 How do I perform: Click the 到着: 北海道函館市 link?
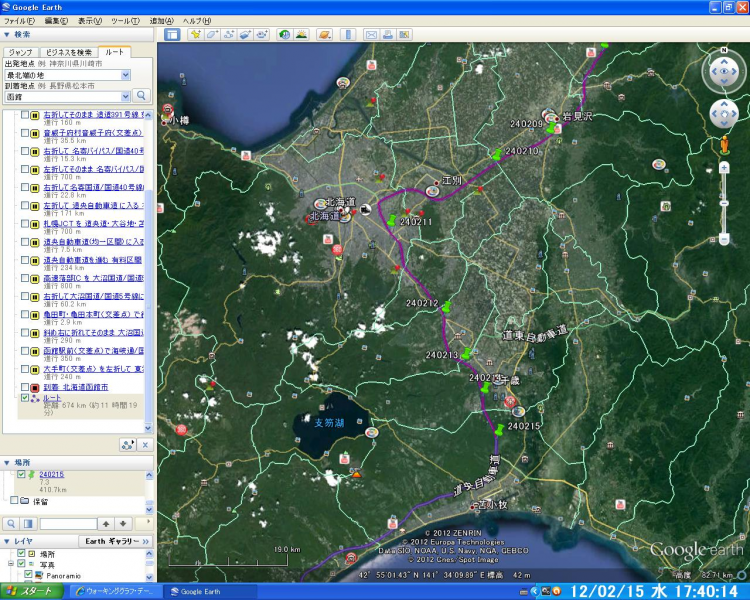click(x=76, y=387)
